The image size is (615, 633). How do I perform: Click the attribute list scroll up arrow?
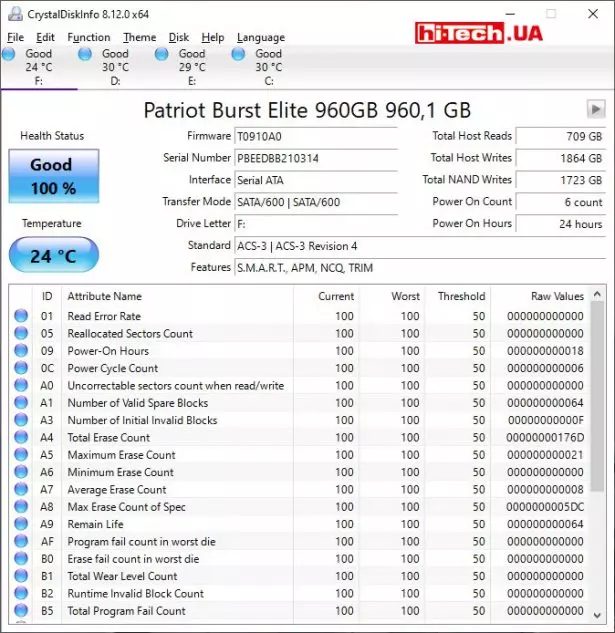point(597,295)
